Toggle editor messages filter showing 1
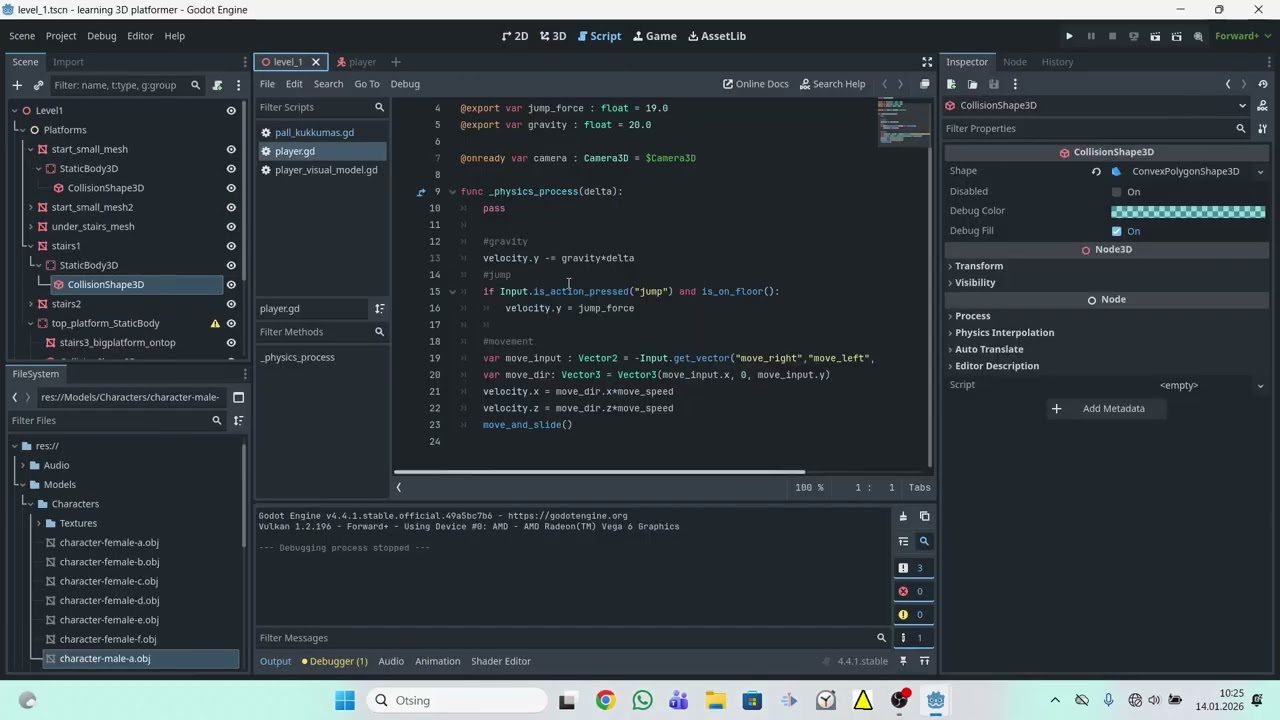The image size is (1280, 720). point(912,638)
